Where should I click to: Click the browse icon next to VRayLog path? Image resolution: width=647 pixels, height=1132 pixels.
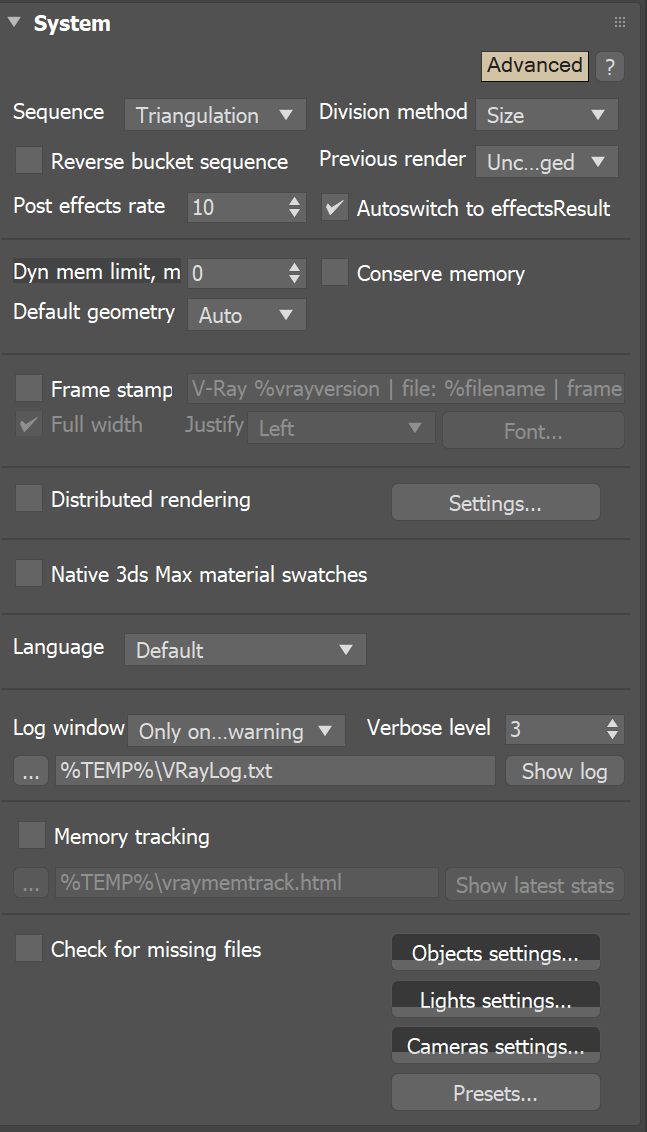tap(30, 770)
